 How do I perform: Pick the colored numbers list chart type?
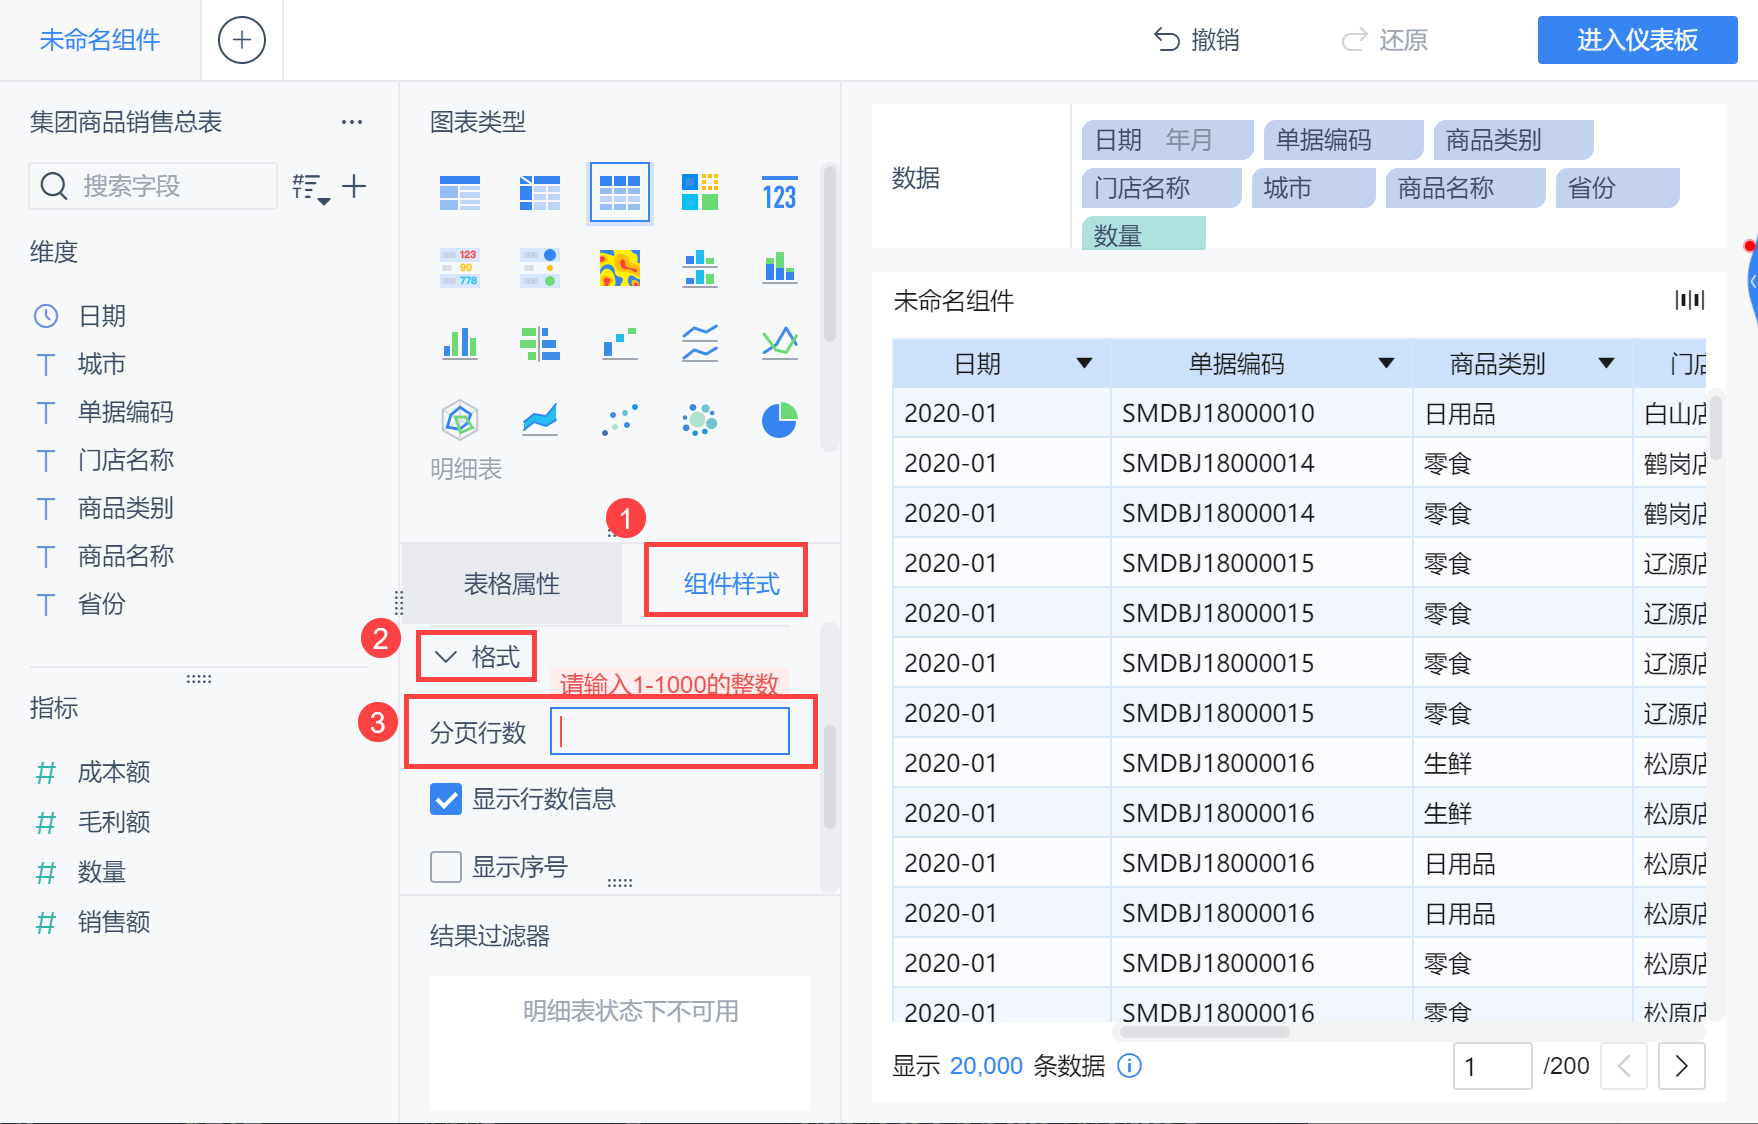(x=460, y=268)
